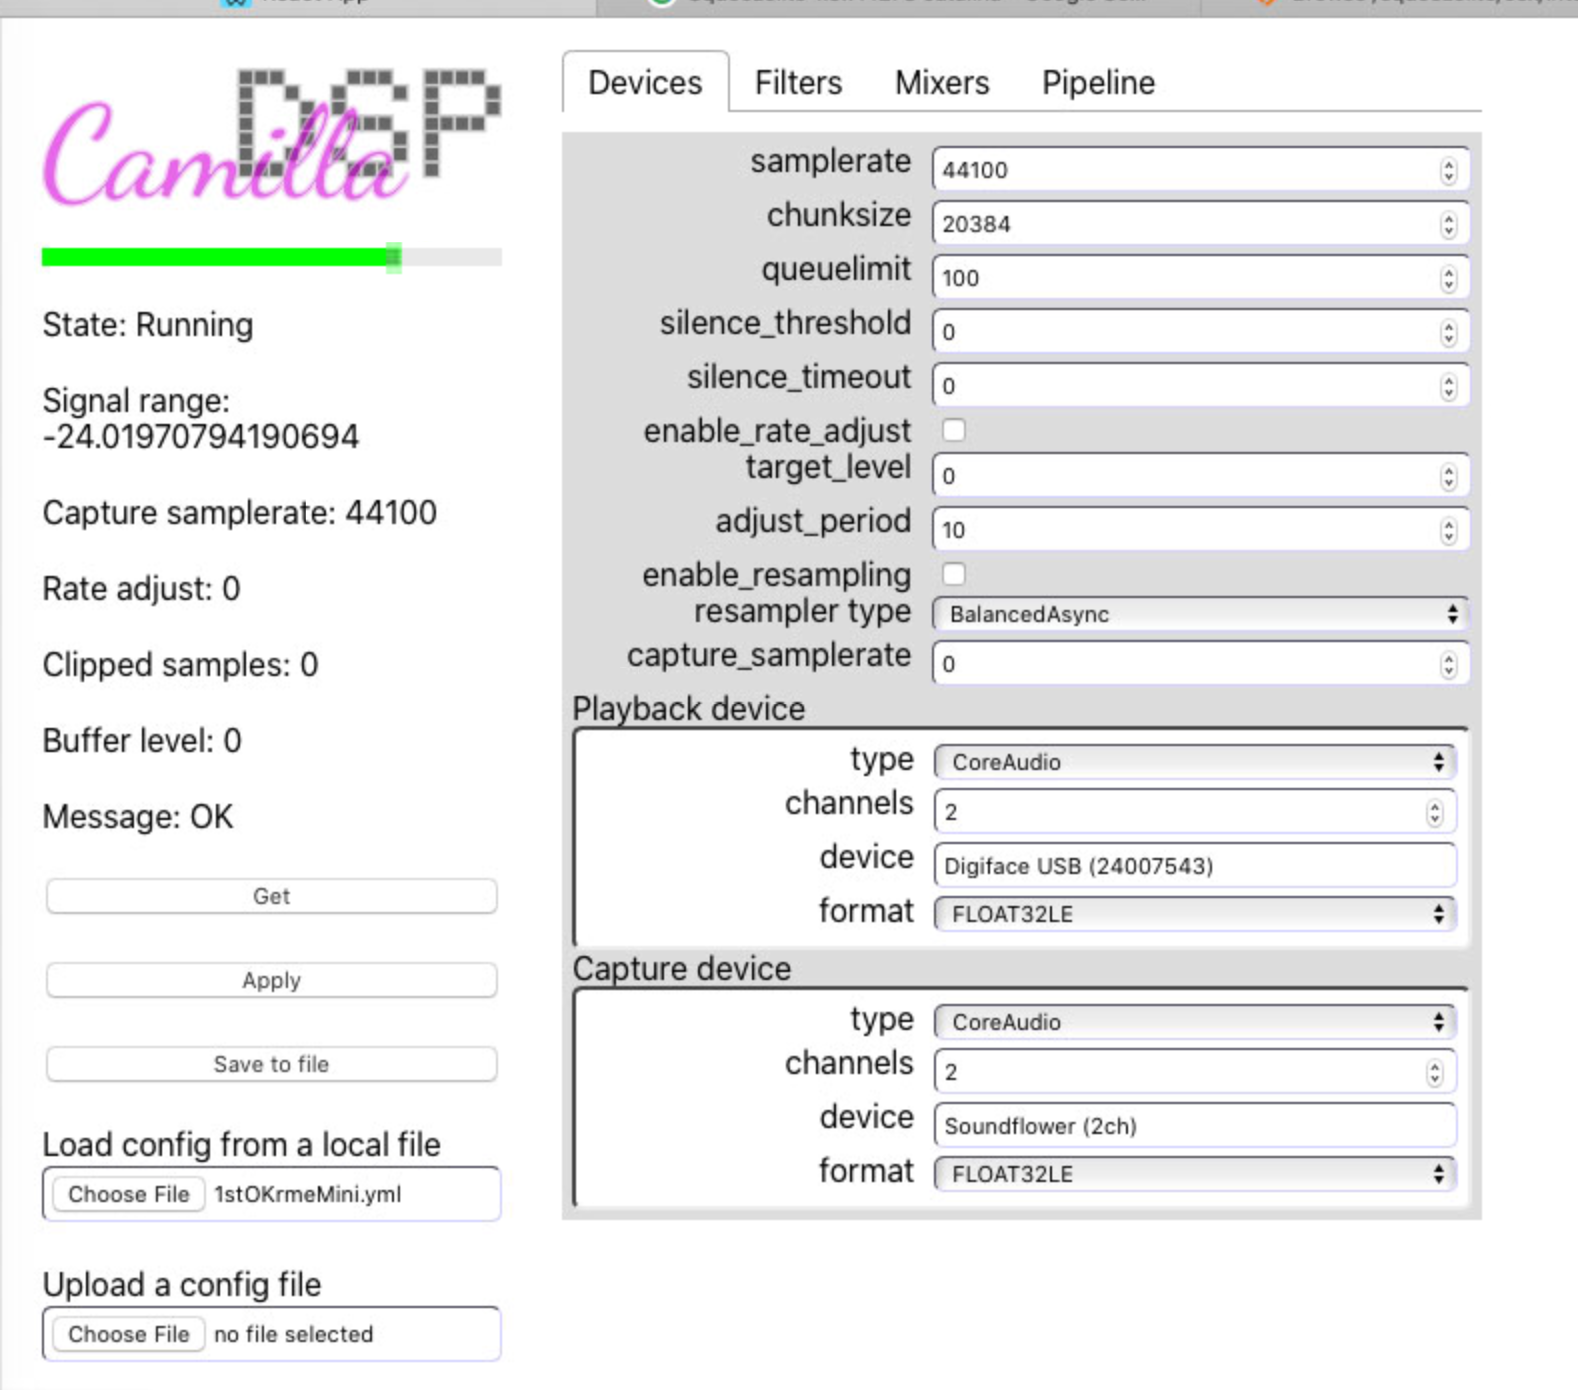The width and height of the screenshot is (1578, 1390).
Task: Click the silence_timeout input field
Action: (x=1200, y=385)
